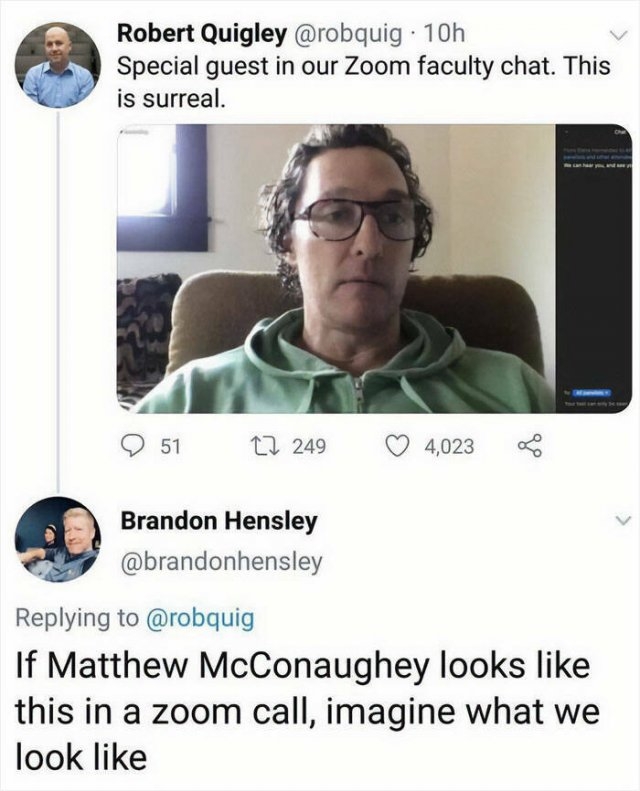Enlarge the Zoom call screenshot image
640x791 pixels.
[x=337, y=268]
